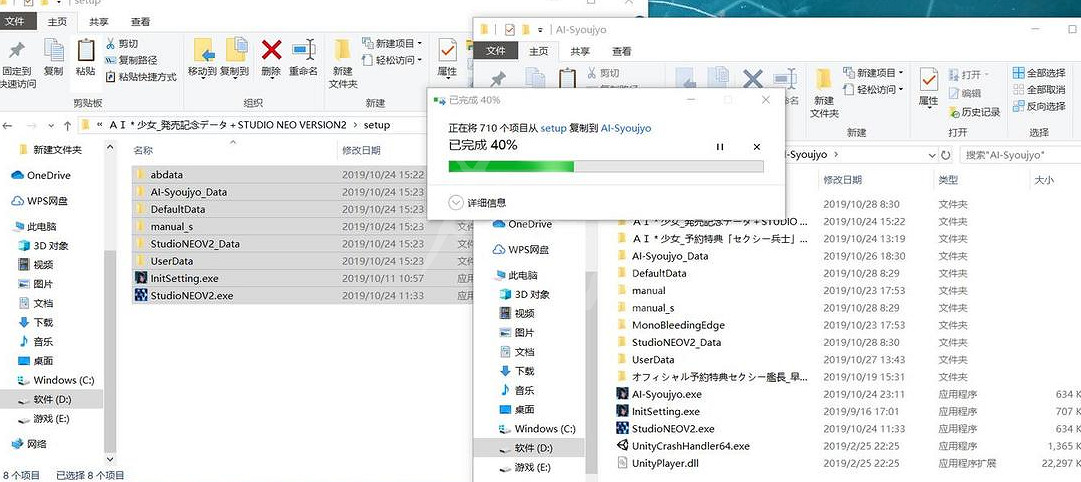Click the setup breadcrumb in the setup window address bar
The image size is (1081, 482).
point(376,125)
